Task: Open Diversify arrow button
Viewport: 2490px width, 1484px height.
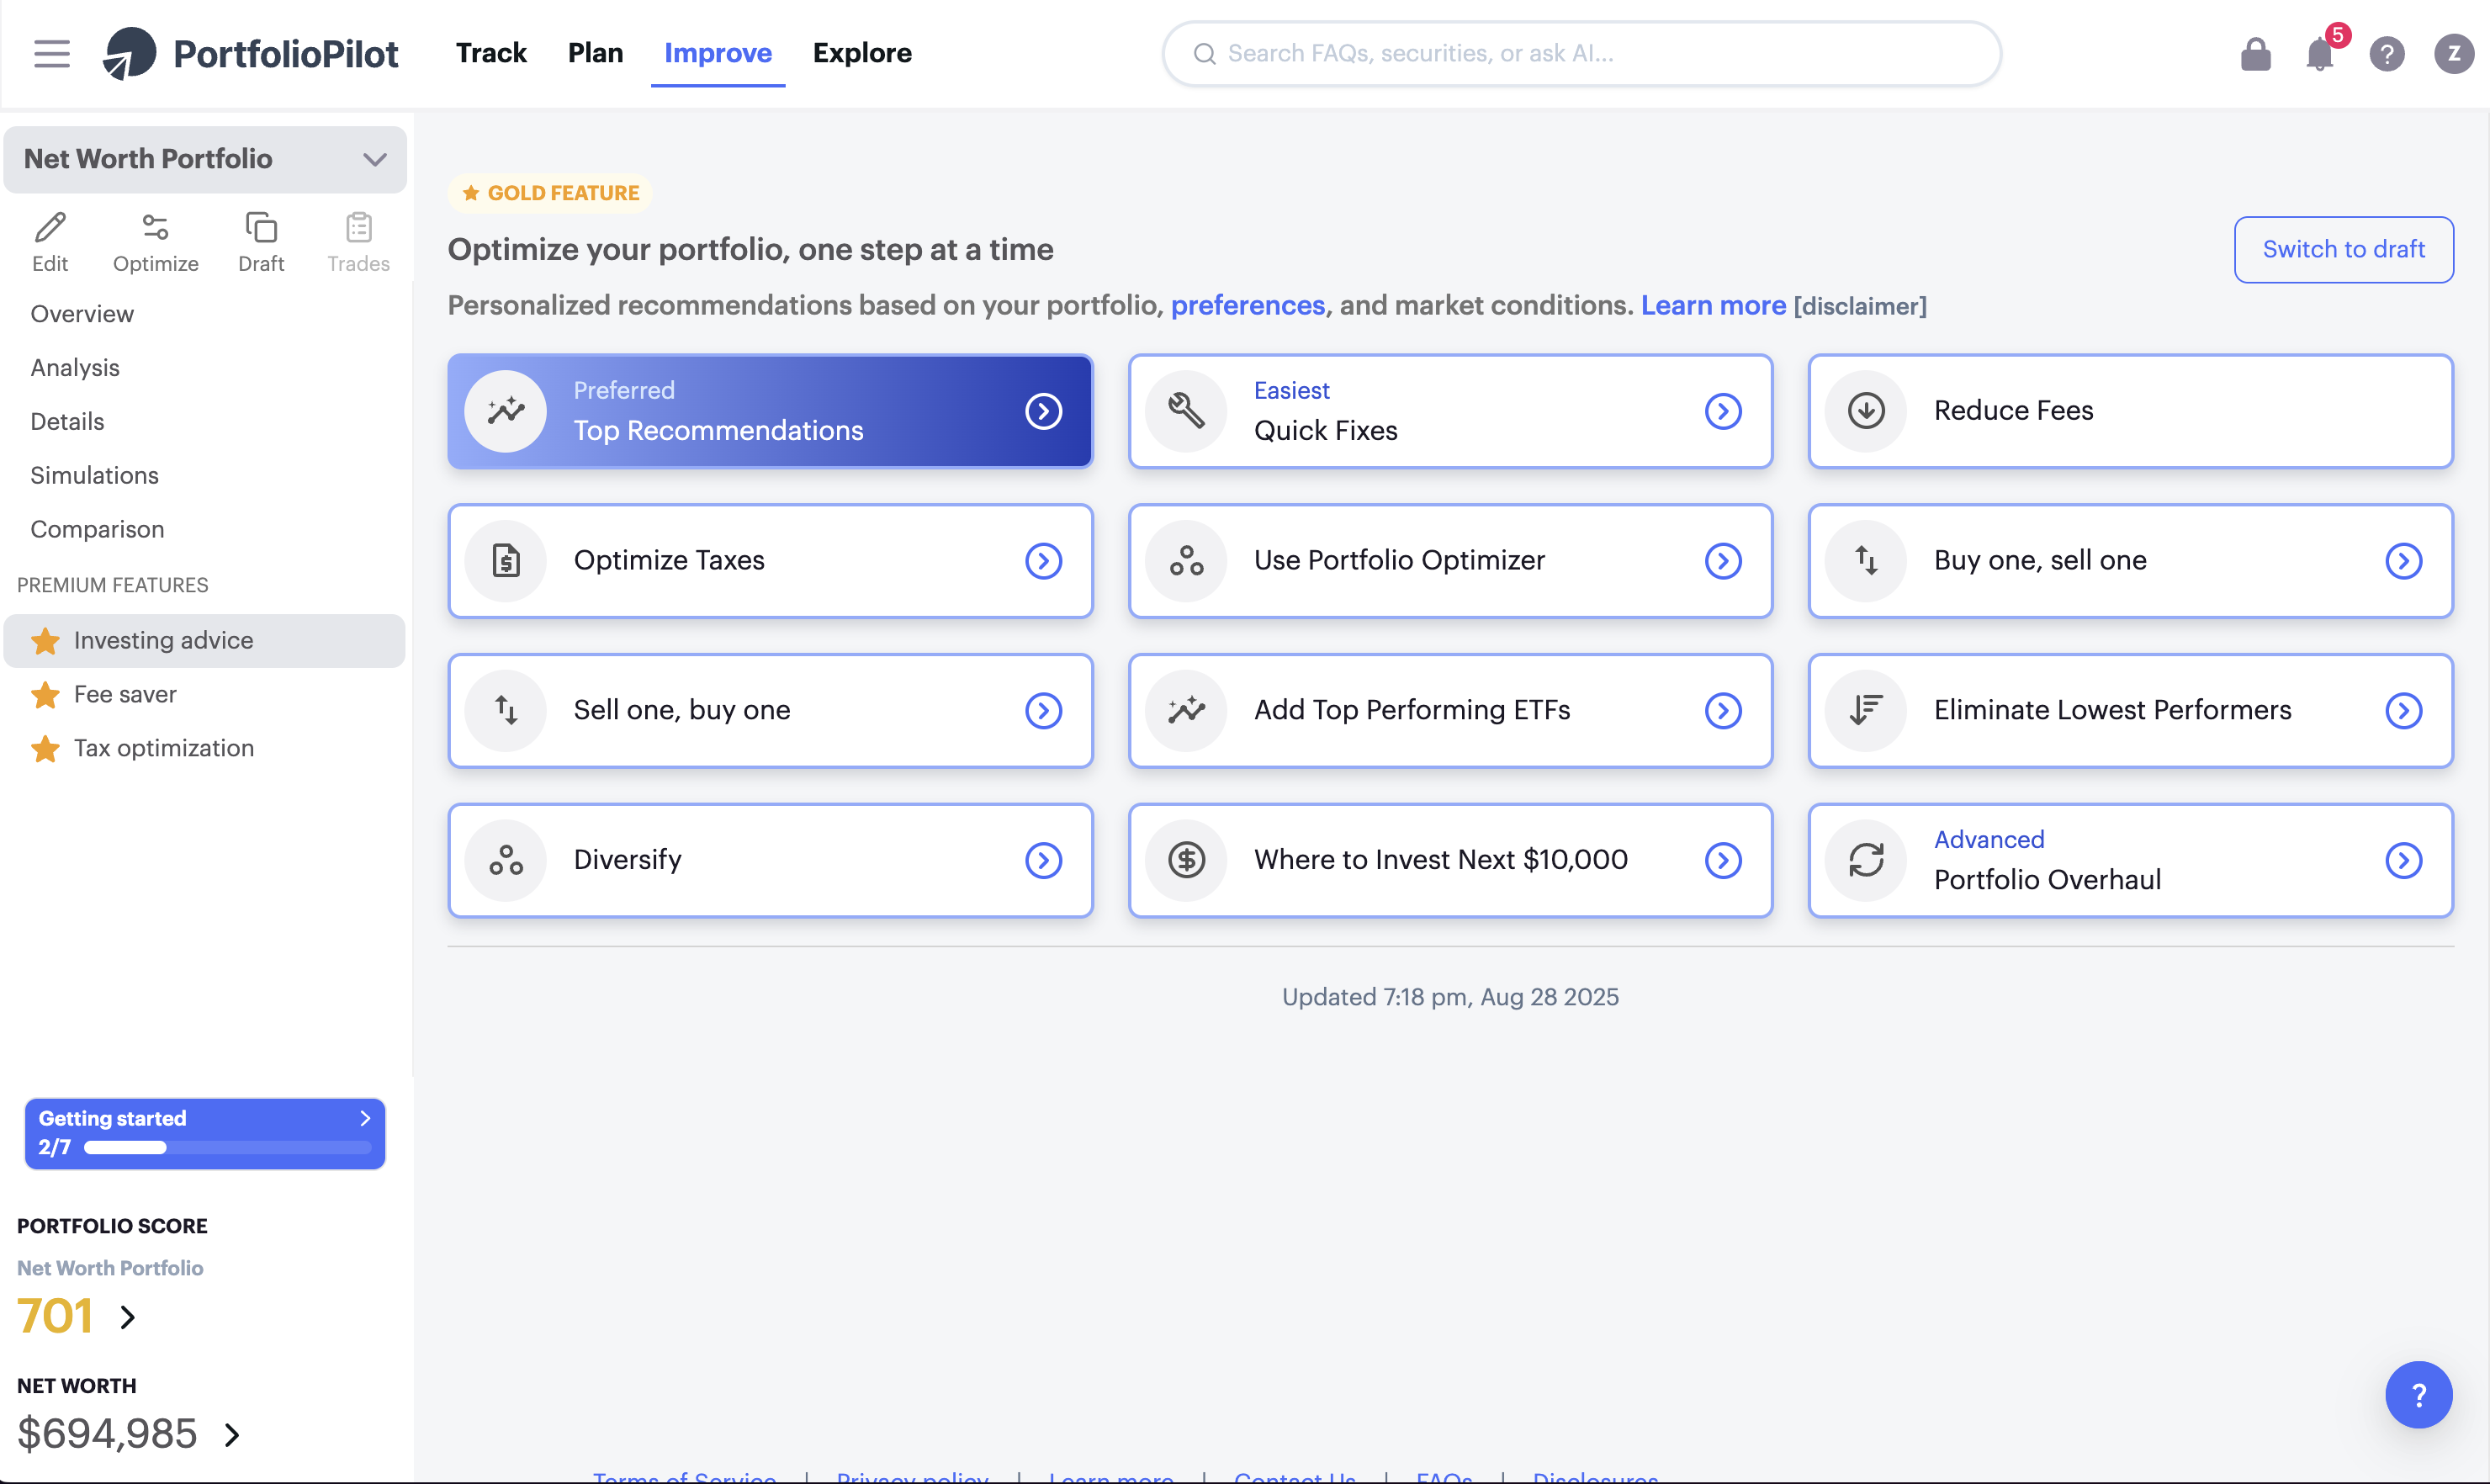Action: (1043, 860)
